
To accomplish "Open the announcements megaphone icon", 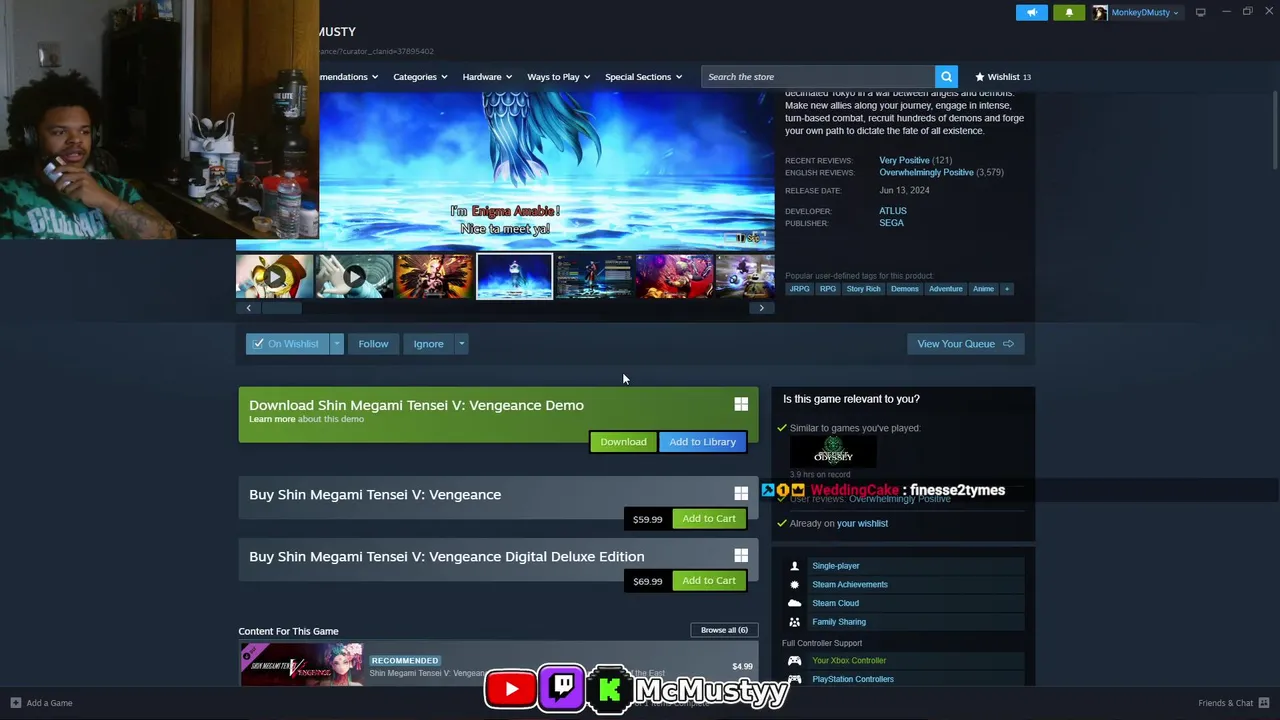I will click(x=1032, y=12).
